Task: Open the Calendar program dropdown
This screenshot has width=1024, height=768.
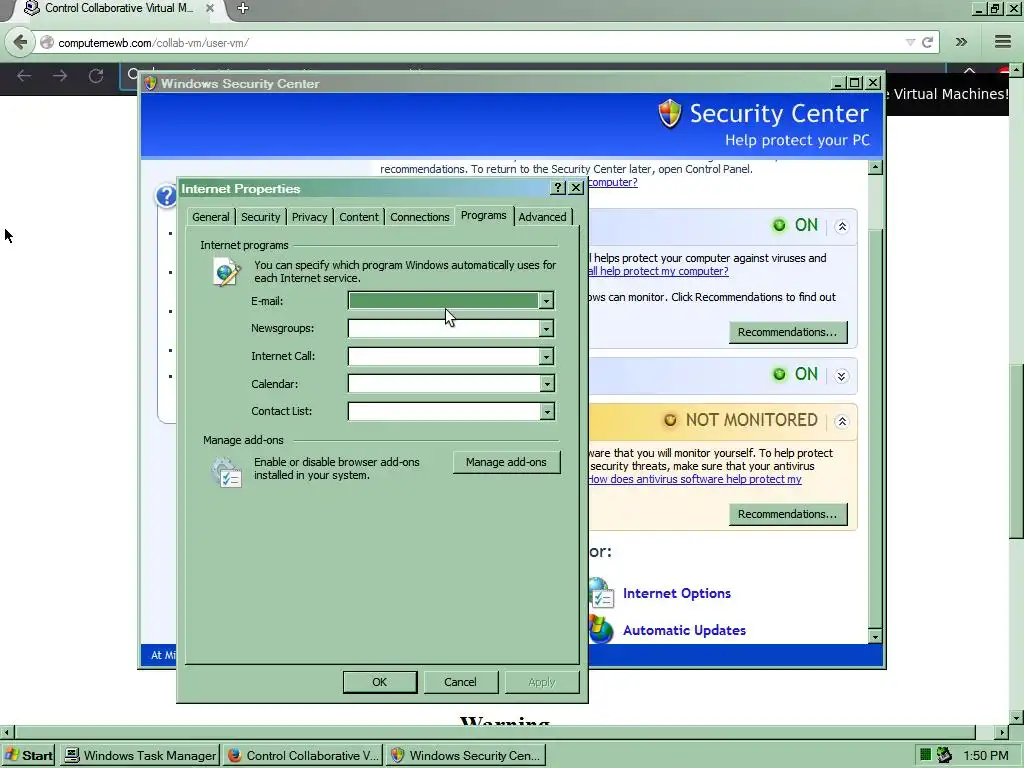Action: tap(547, 383)
